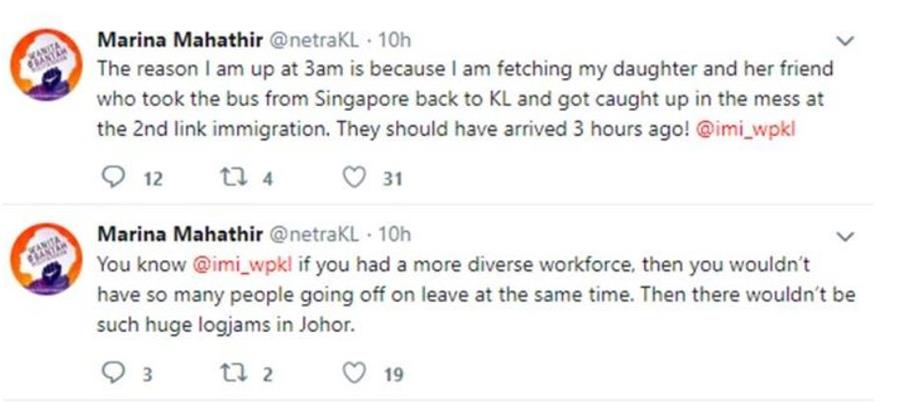This screenshot has width=900, height=406.
Task: Open second tweet's 10h timestamp
Action: tap(394, 235)
